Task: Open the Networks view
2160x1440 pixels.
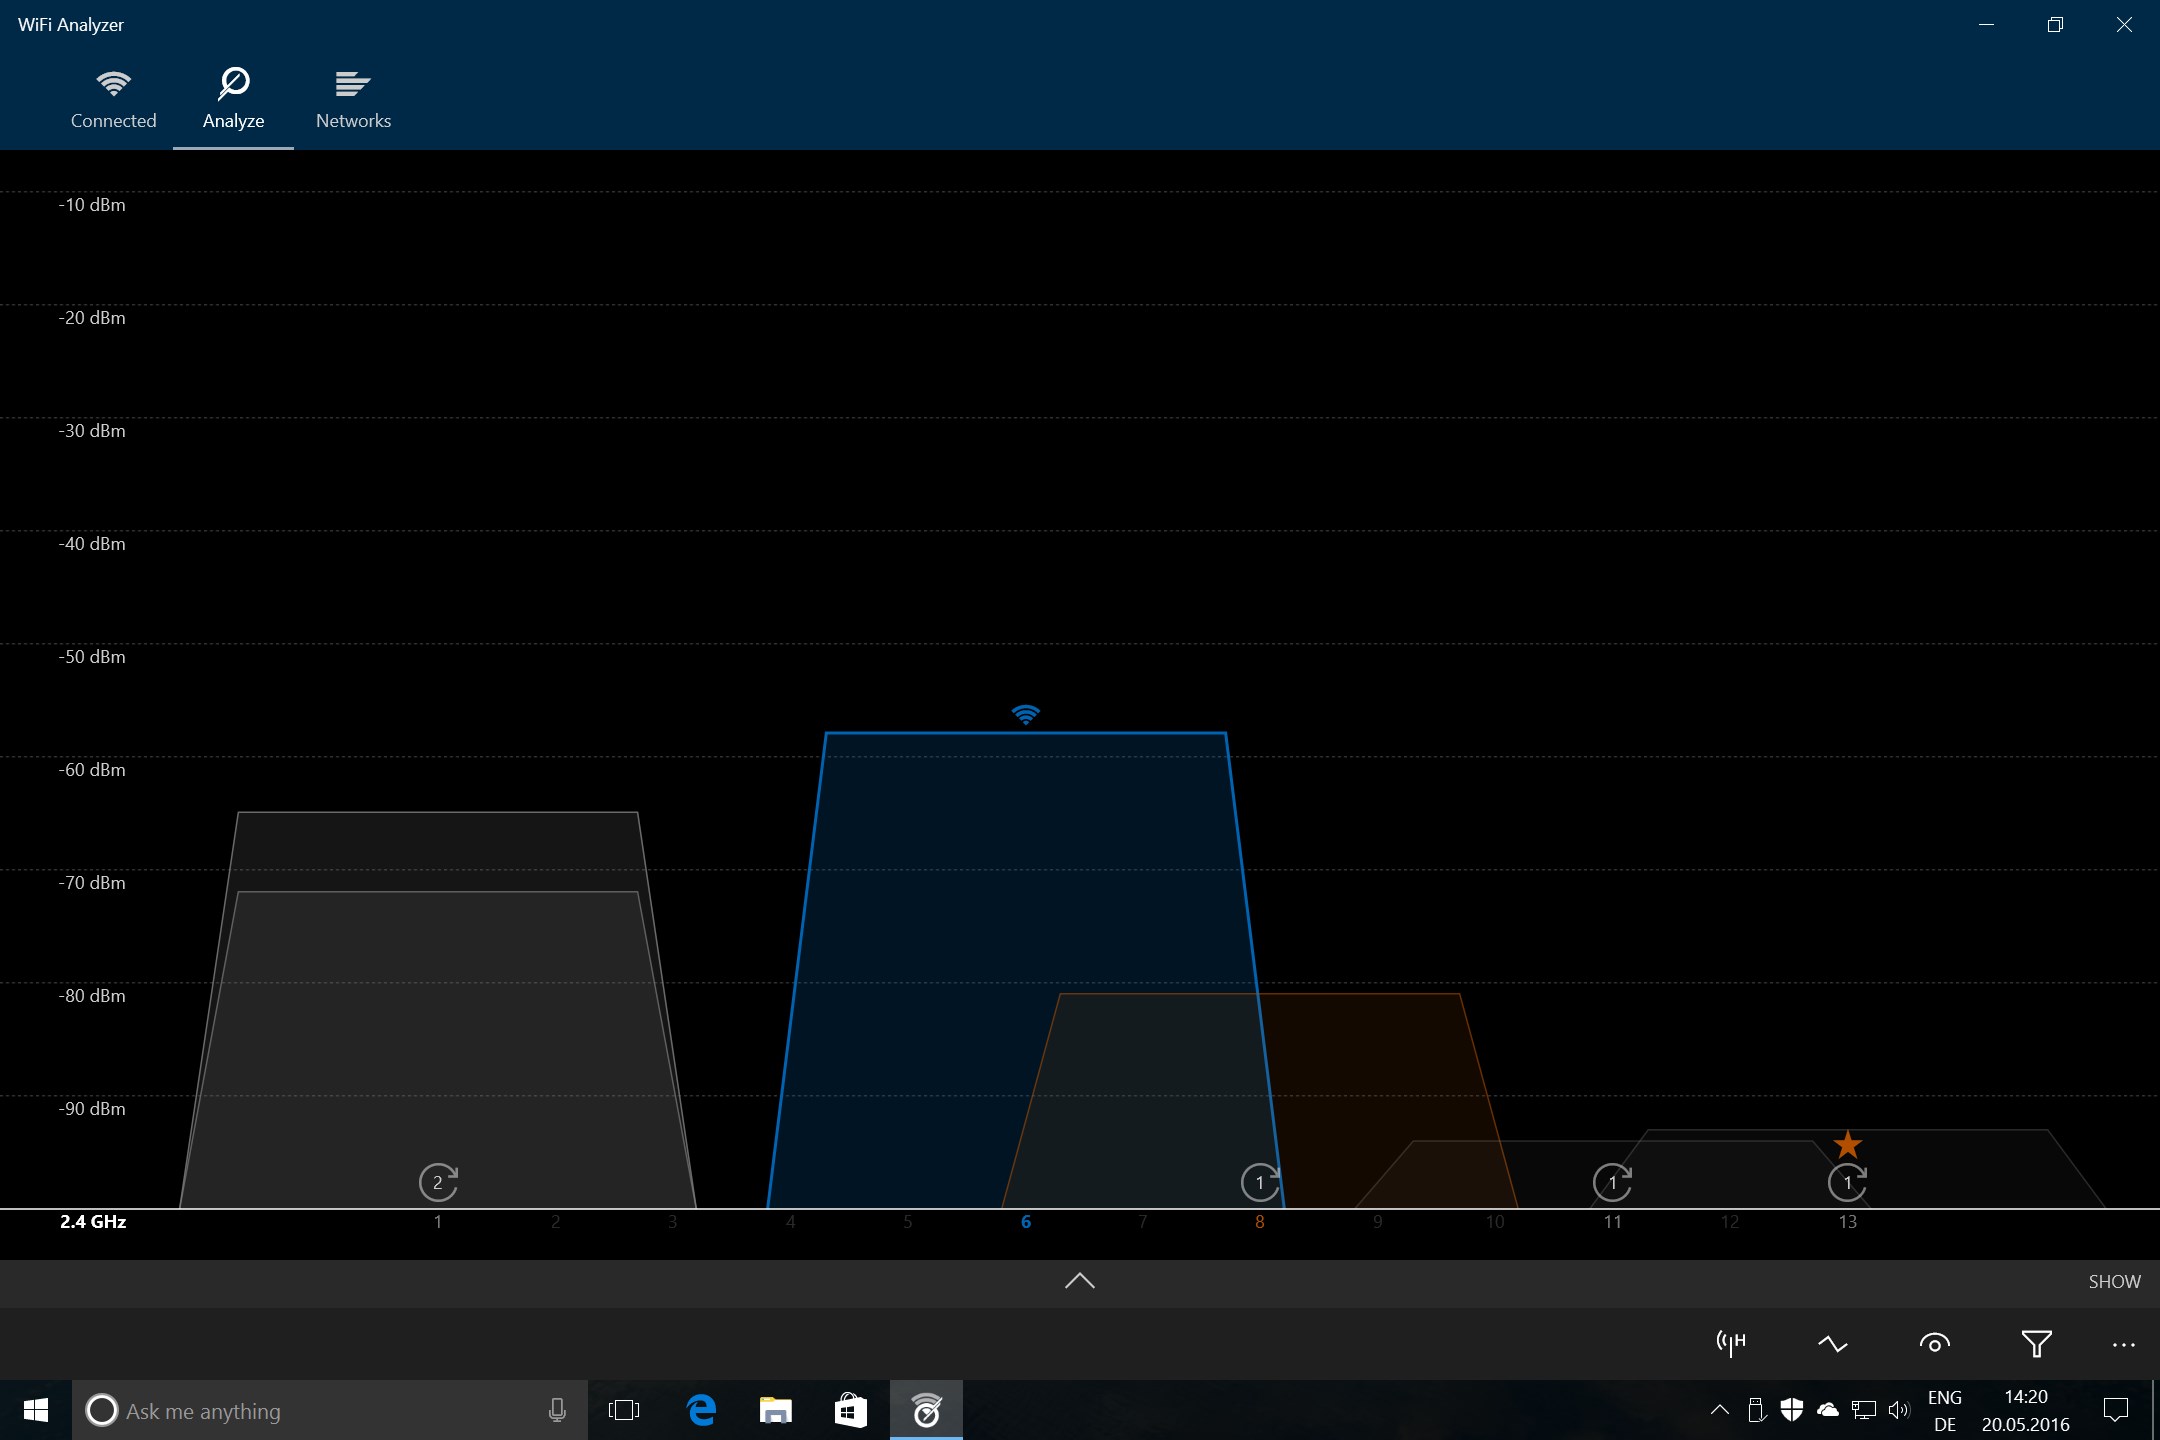Action: point(352,97)
